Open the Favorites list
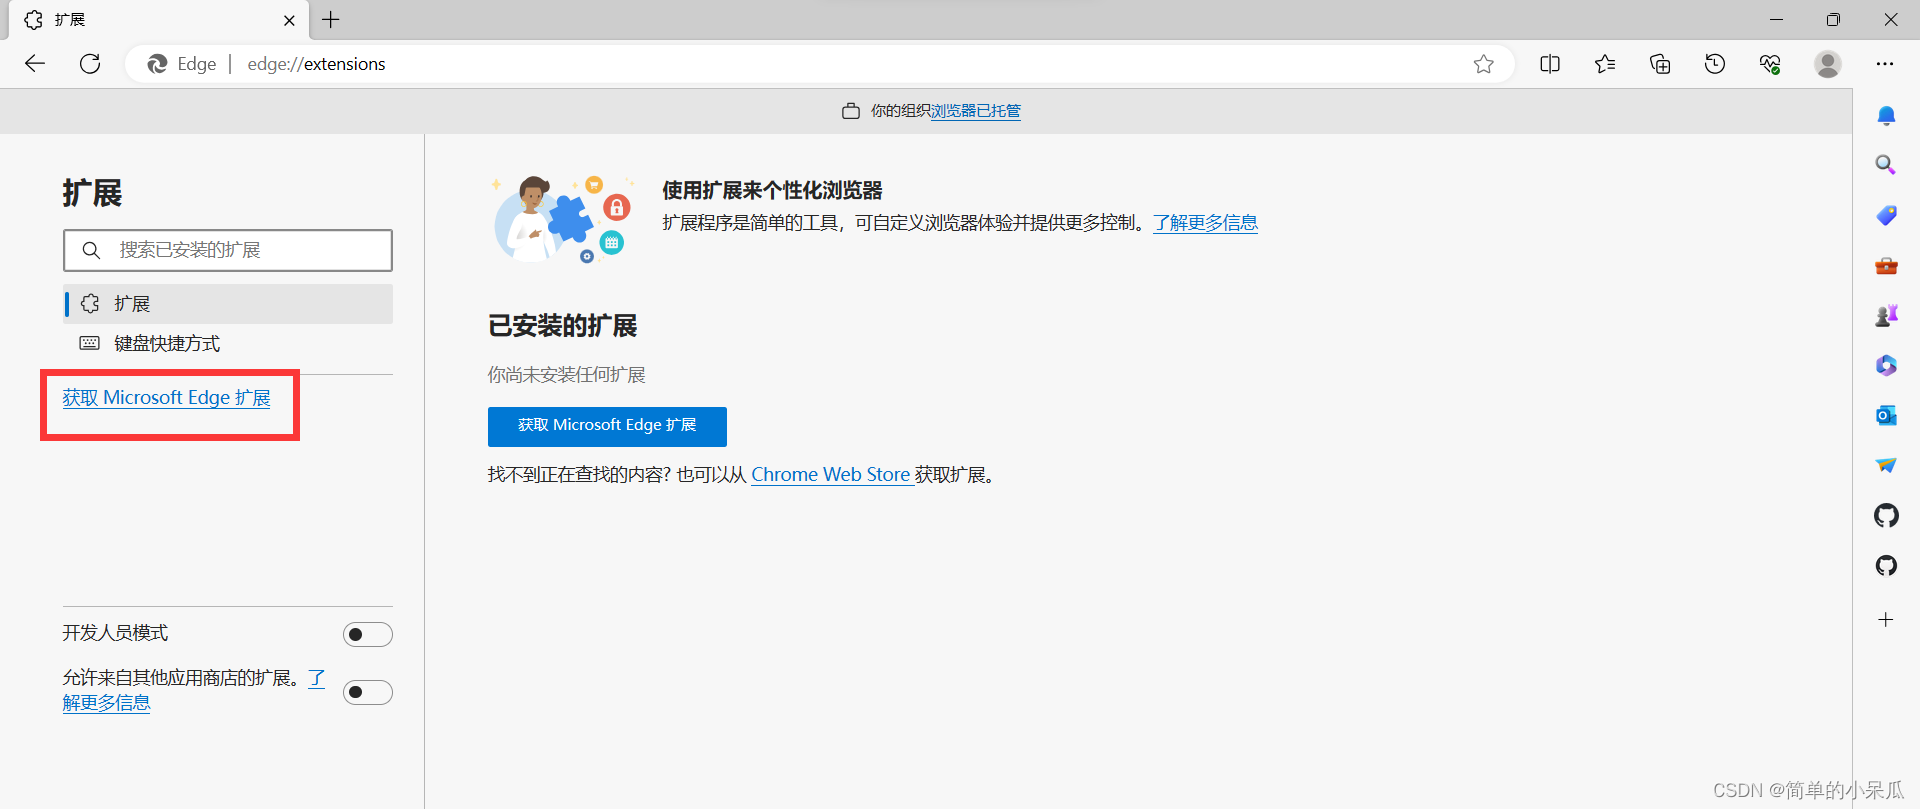This screenshot has width=1920, height=809. point(1605,64)
